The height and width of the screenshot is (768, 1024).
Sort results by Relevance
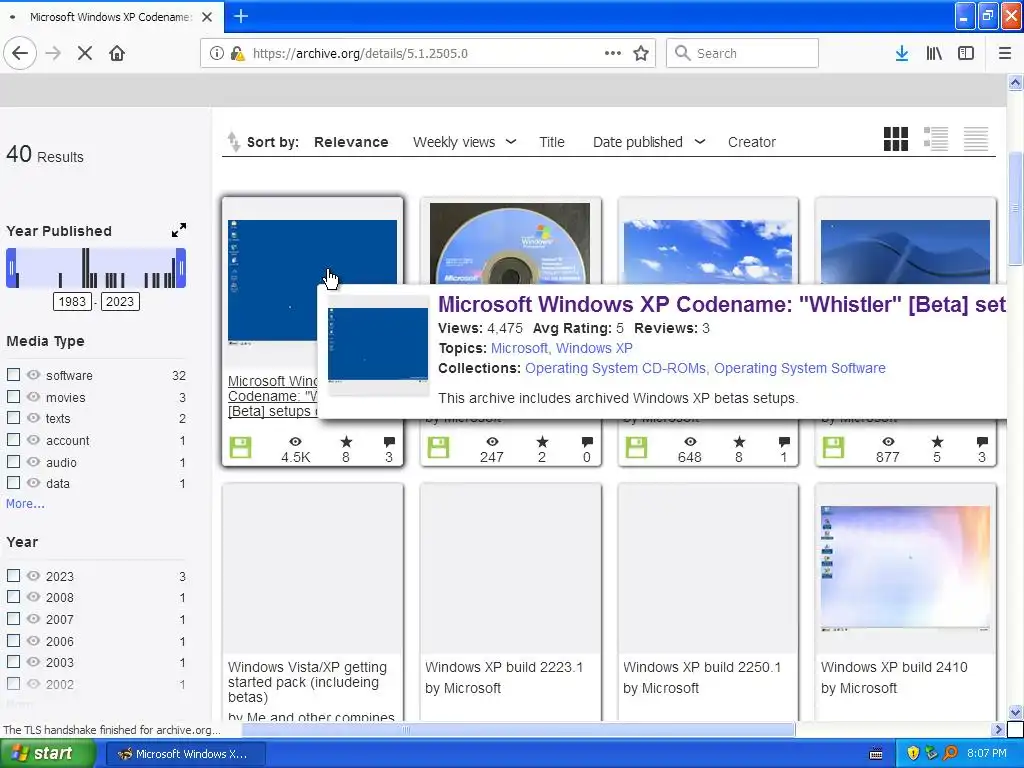click(351, 142)
